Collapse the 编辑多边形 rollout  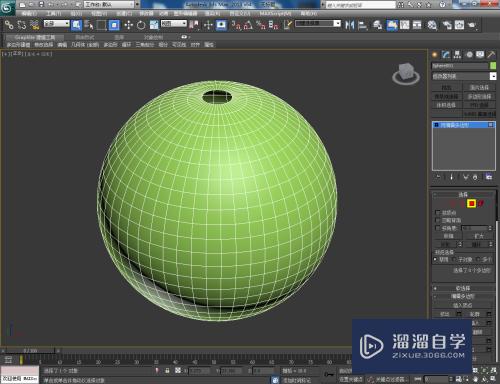[x=463, y=296]
